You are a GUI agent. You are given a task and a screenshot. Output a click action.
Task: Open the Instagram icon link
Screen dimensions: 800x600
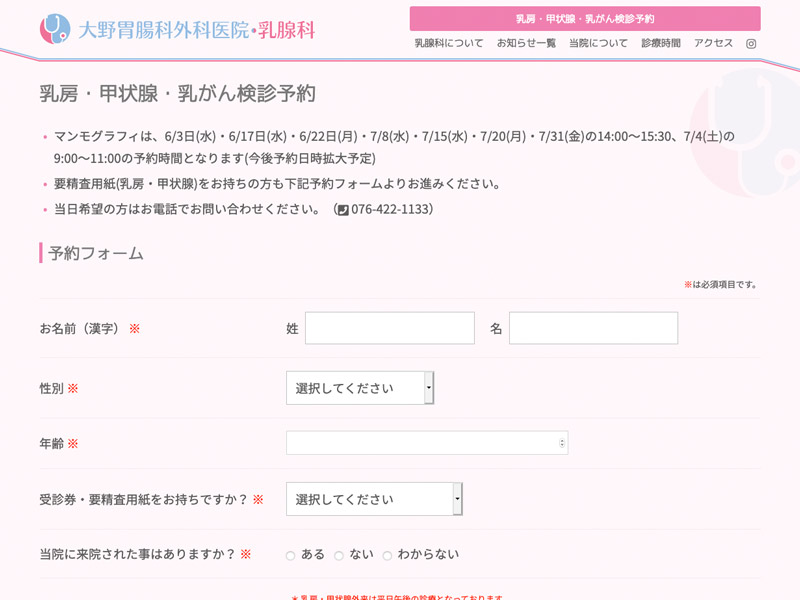point(751,44)
